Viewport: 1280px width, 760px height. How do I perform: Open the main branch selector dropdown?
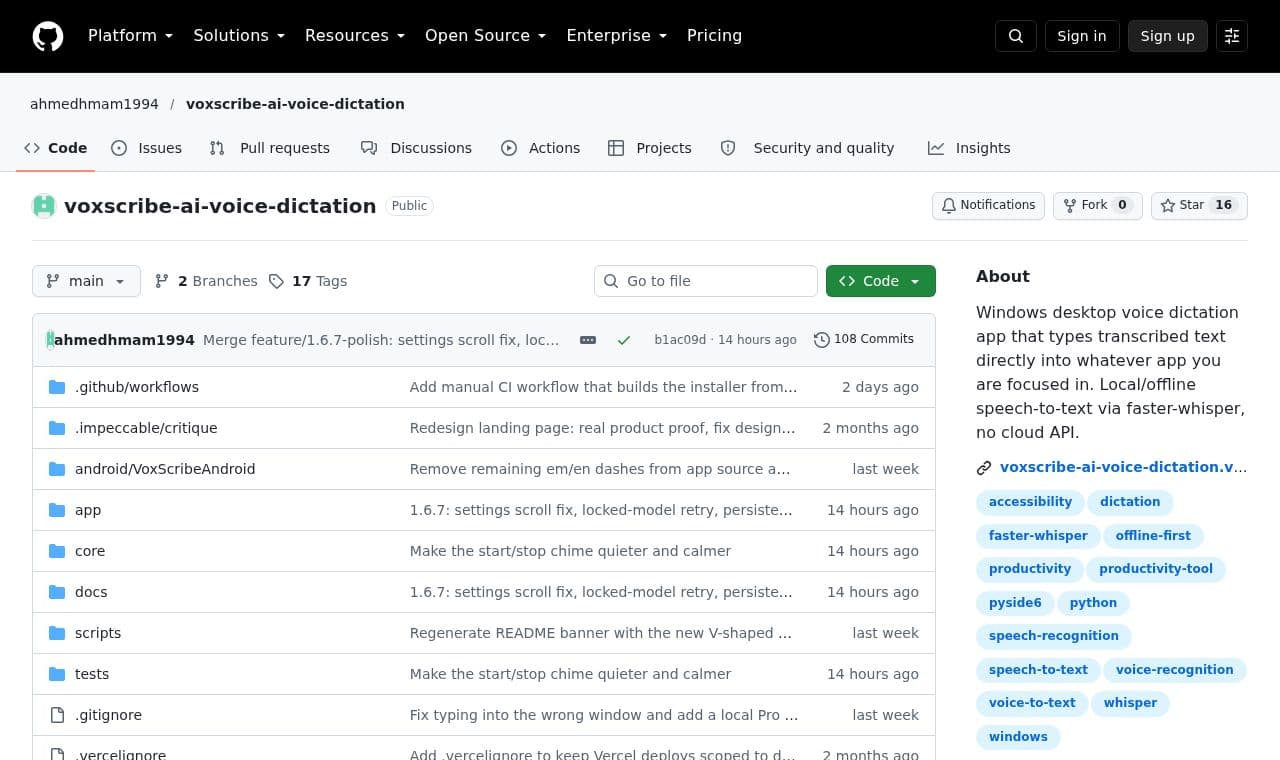(x=86, y=281)
